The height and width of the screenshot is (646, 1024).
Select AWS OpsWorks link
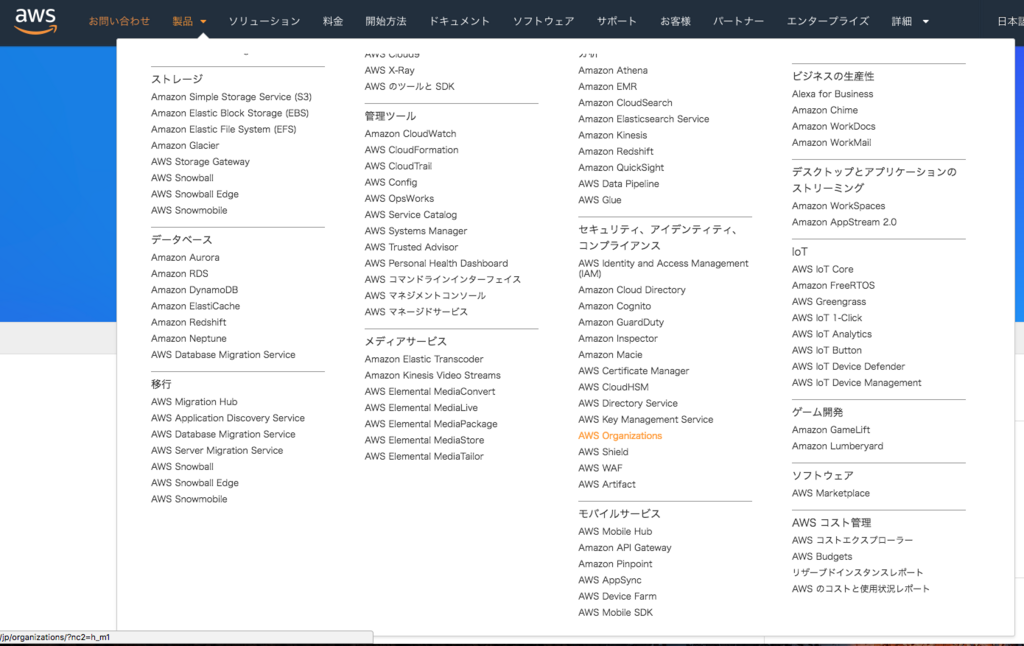(x=399, y=199)
